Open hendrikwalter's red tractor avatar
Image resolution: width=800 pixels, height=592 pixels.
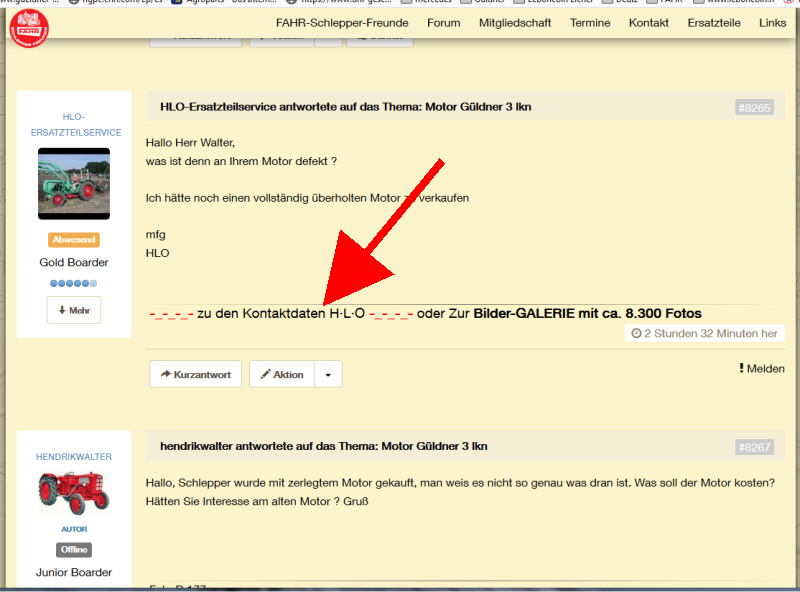74,493
